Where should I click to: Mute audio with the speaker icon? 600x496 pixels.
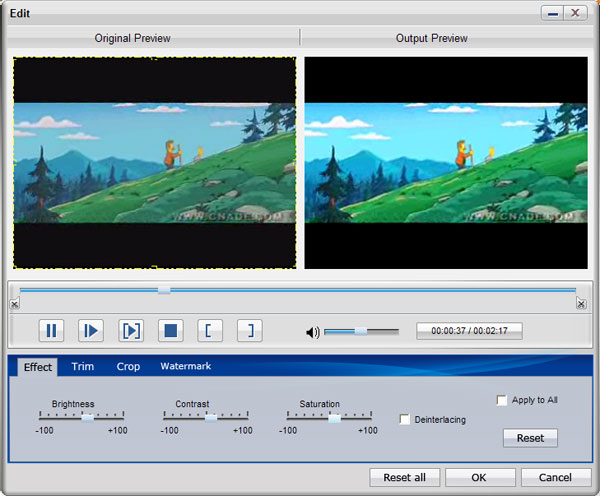[x=313, y=332]
